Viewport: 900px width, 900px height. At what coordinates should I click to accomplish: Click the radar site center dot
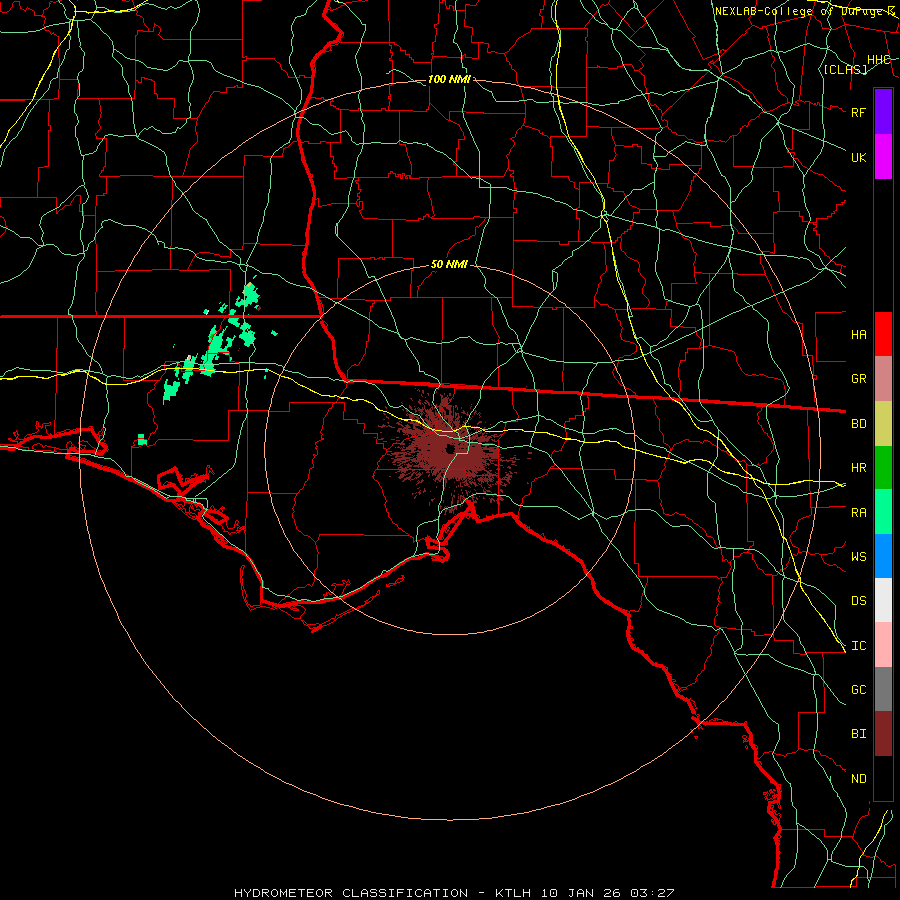point(451,448)
